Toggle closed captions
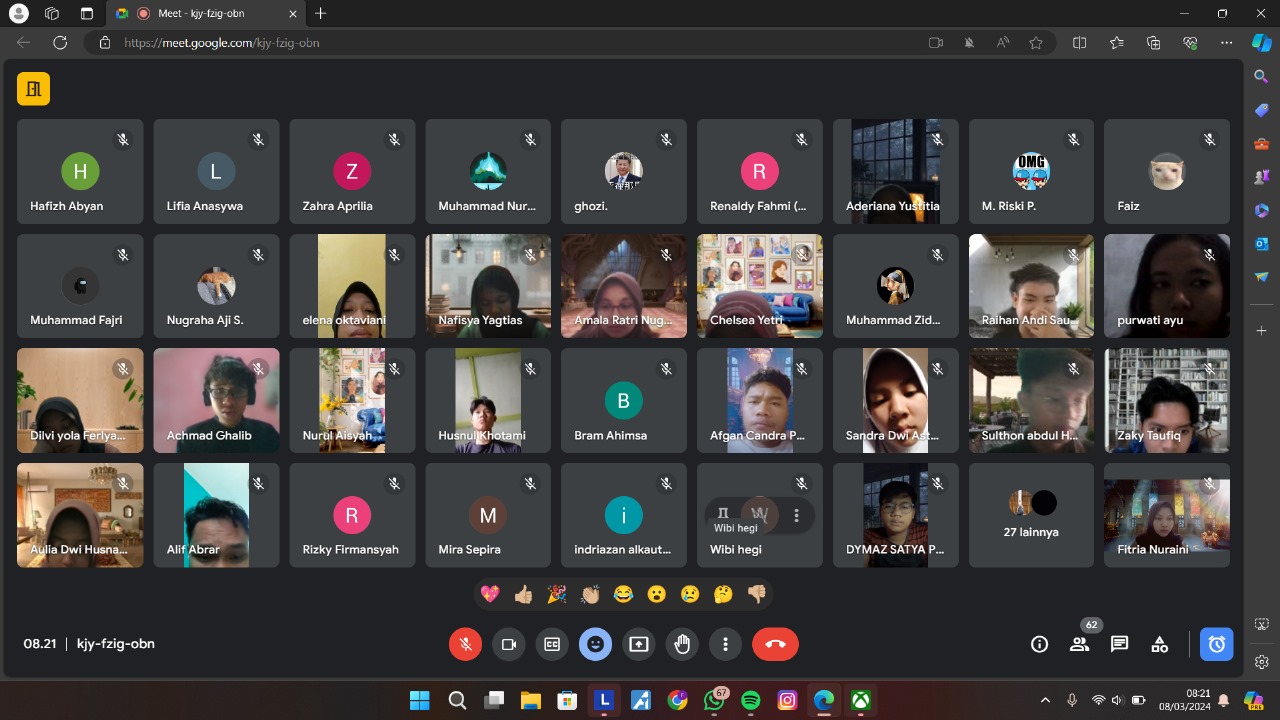 551,644
